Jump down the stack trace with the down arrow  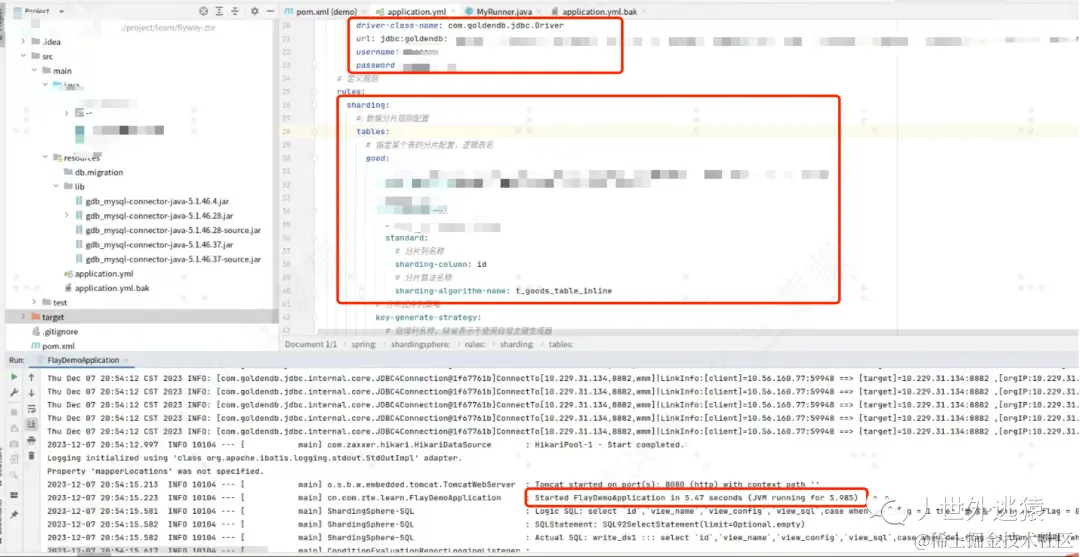tap(31, 392)
